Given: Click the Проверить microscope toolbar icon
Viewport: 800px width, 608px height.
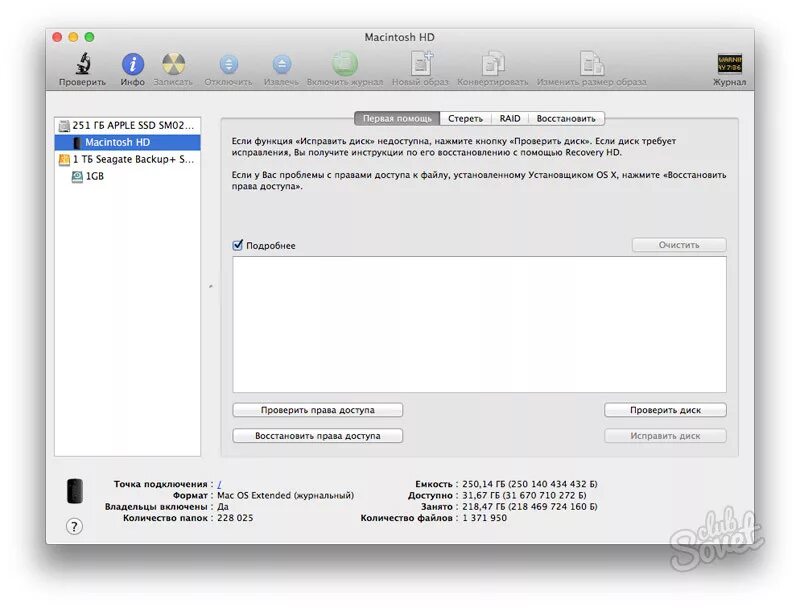Looking at the screenshot, I should click(x=83, y=64).
